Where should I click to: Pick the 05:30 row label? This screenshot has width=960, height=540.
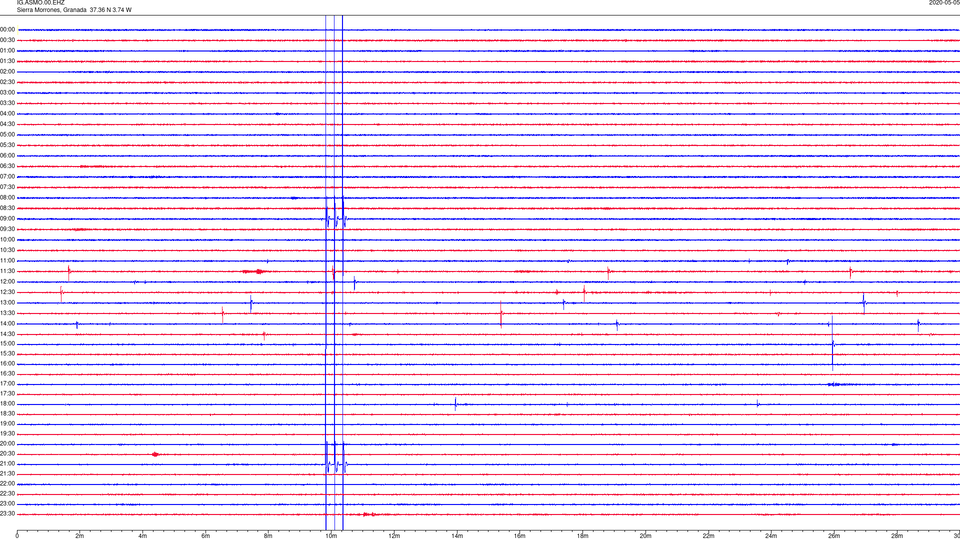click(7, 145)
